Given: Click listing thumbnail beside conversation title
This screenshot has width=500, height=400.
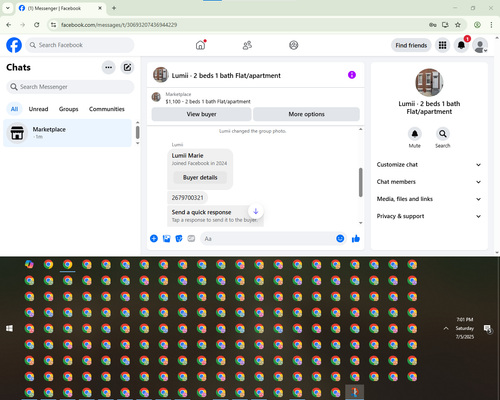Looking at the screenshot, I should tap(160, 75).
